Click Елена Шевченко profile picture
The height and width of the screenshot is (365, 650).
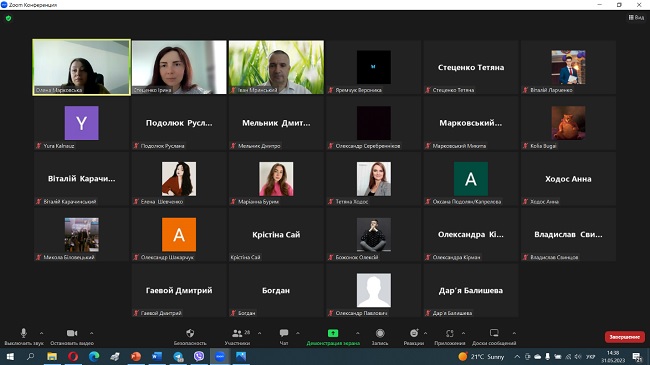click(x=179, y=179)
